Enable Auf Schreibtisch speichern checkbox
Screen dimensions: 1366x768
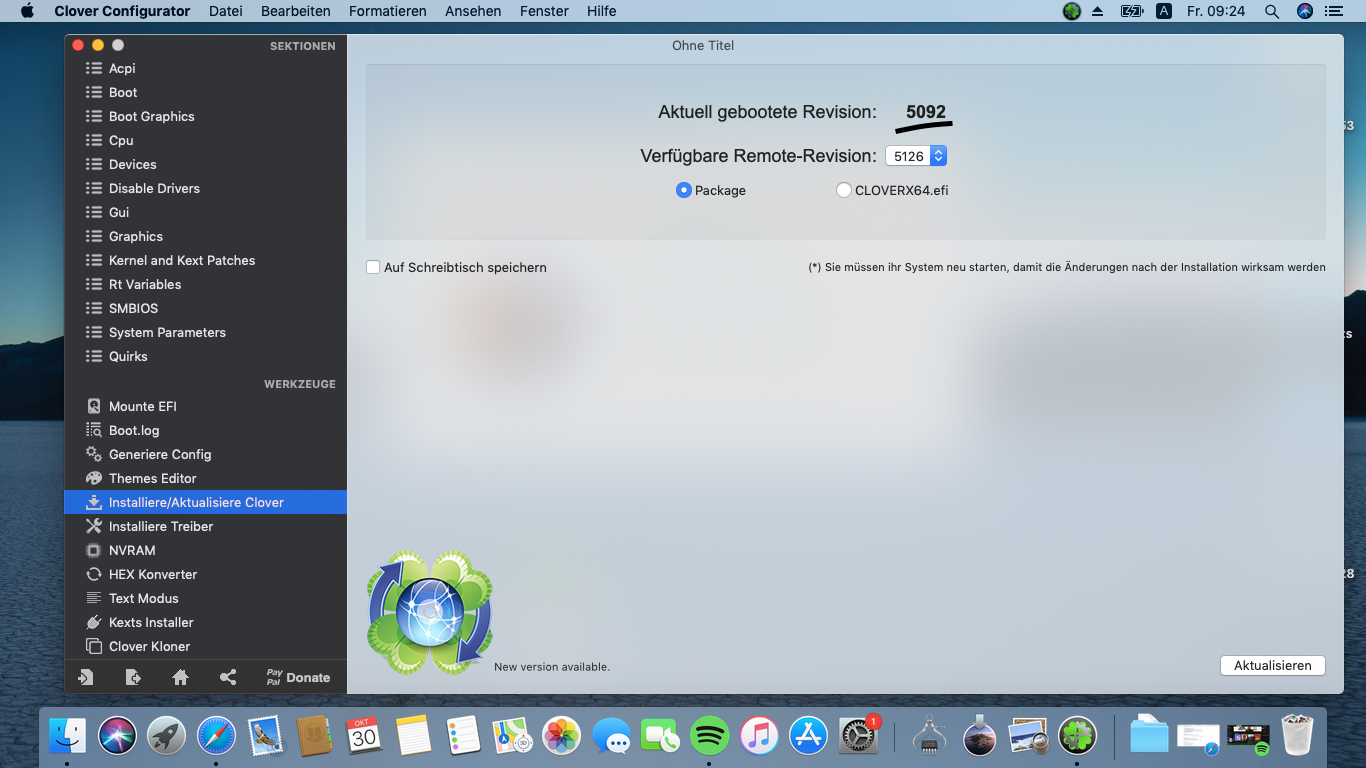(x=373, y=267)
